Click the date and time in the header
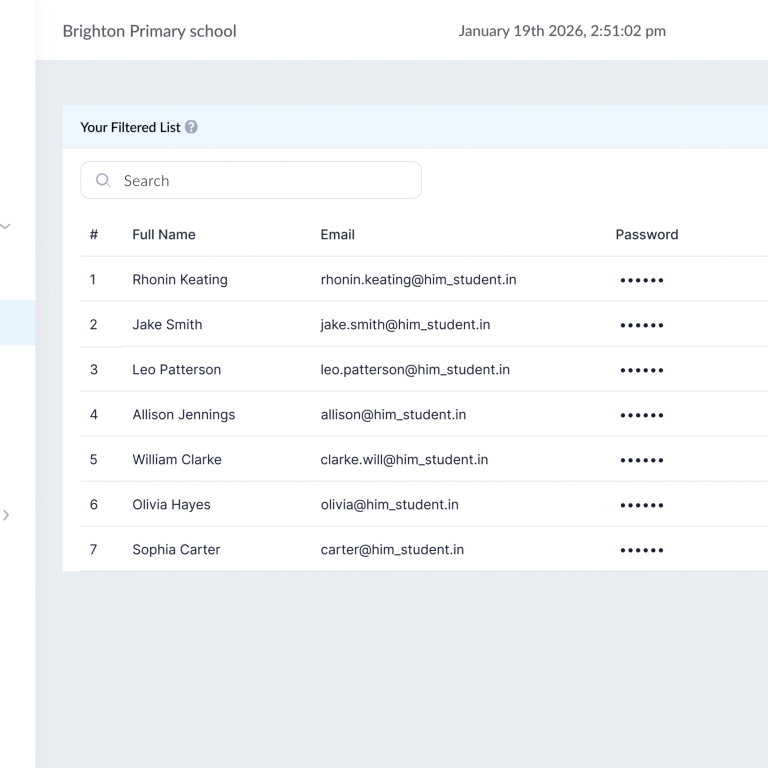Viewport: 768px width, 768px height. click(x=562, y=31)
